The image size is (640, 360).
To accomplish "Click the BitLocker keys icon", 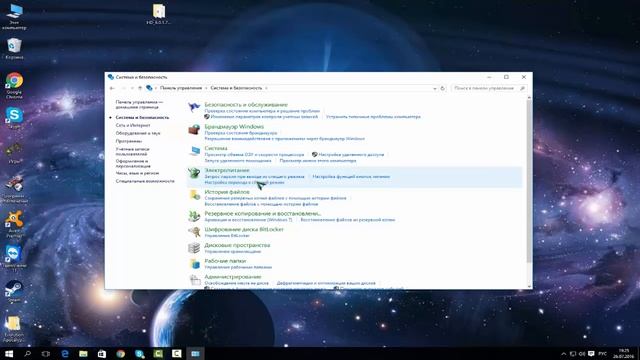I will click(x=194, y=232).
